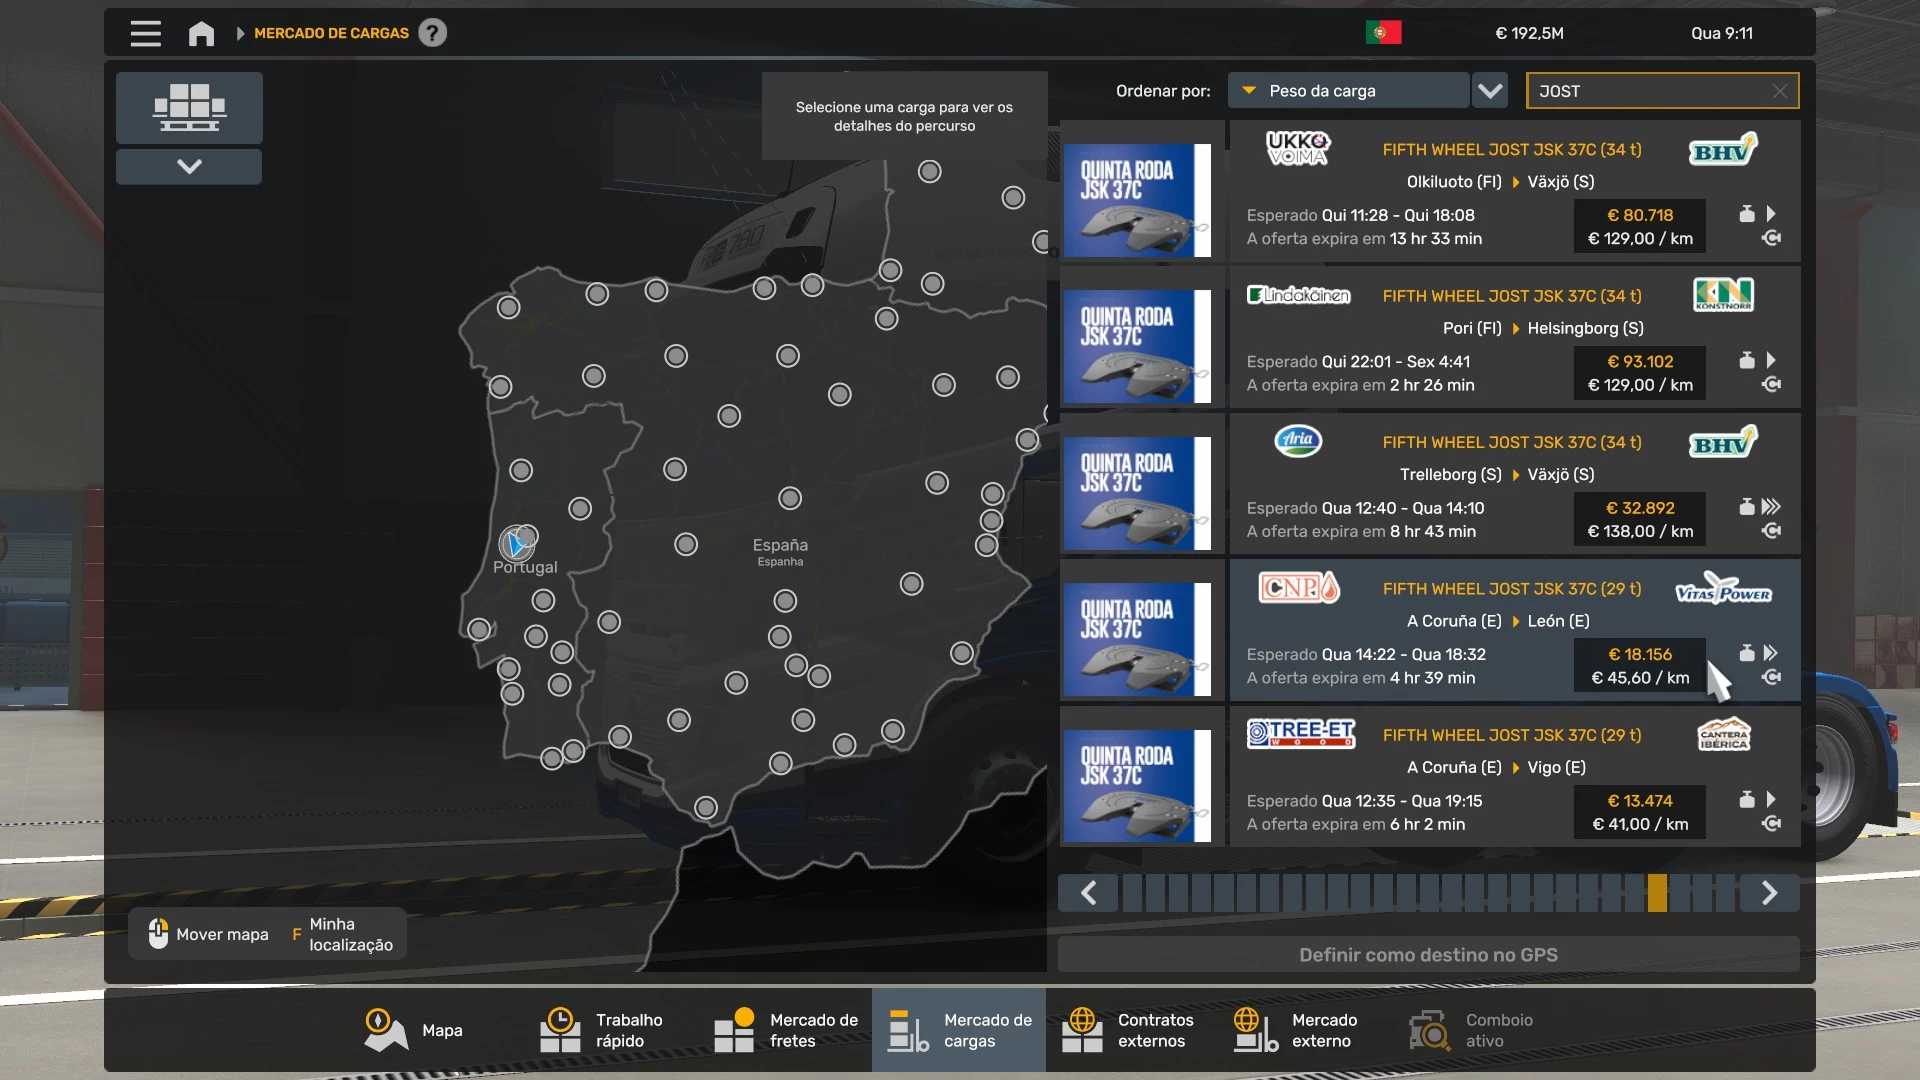Click highlighted page marker in pagination bar

(x=1657, y=893)
